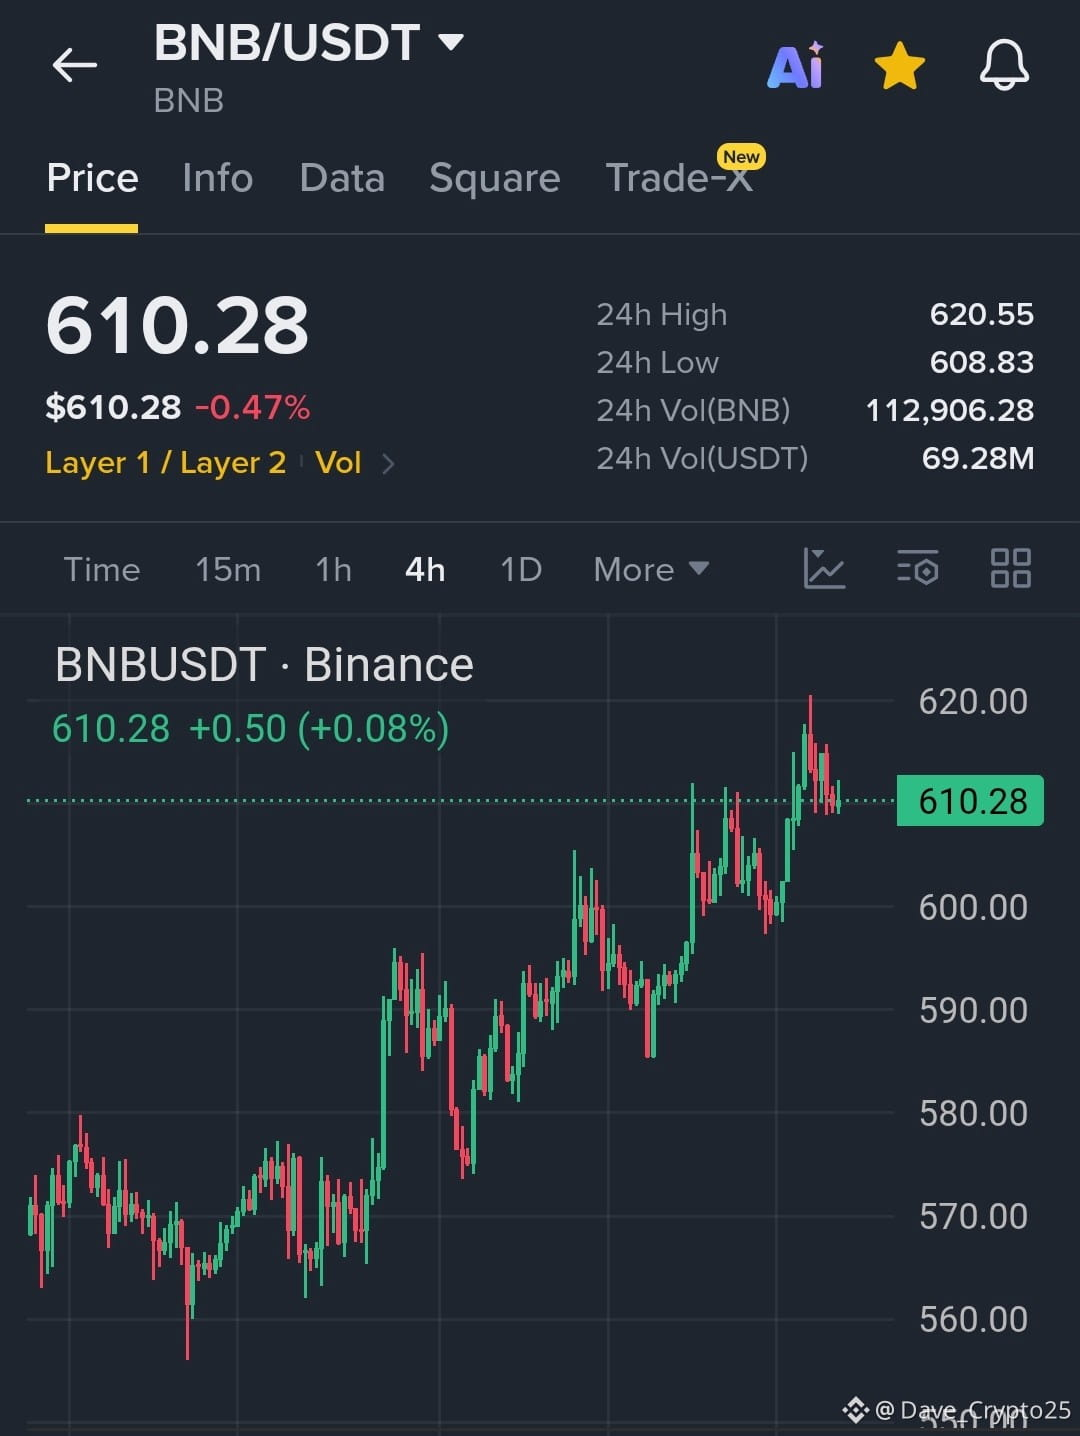Tap the large 610.28 price heading

178,326
